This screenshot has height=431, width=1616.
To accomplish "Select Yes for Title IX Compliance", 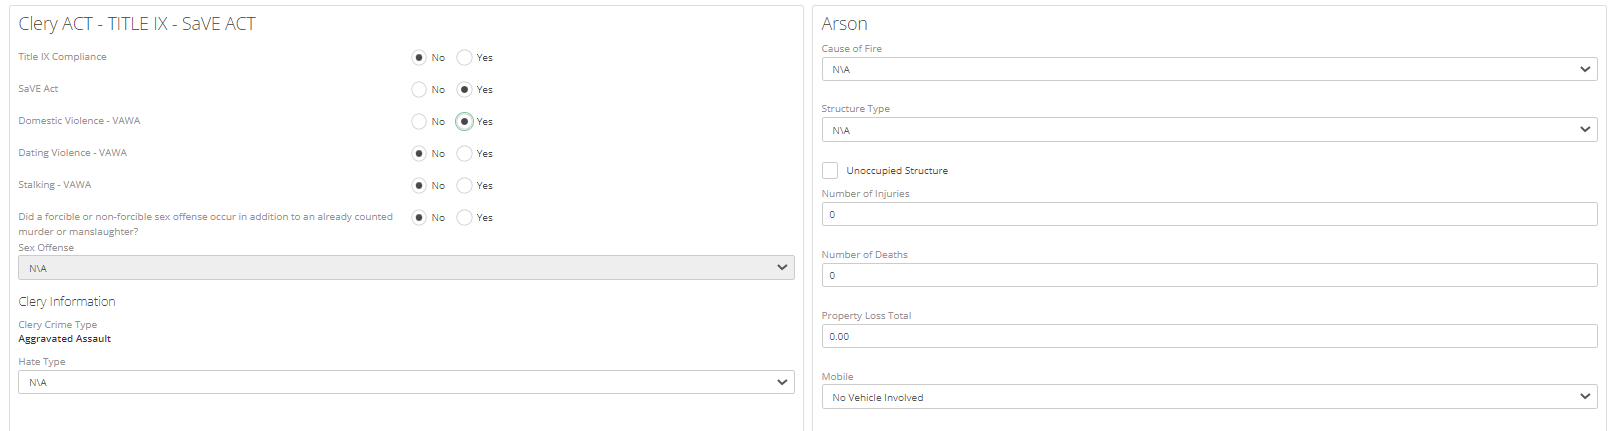I will point(464,58).
